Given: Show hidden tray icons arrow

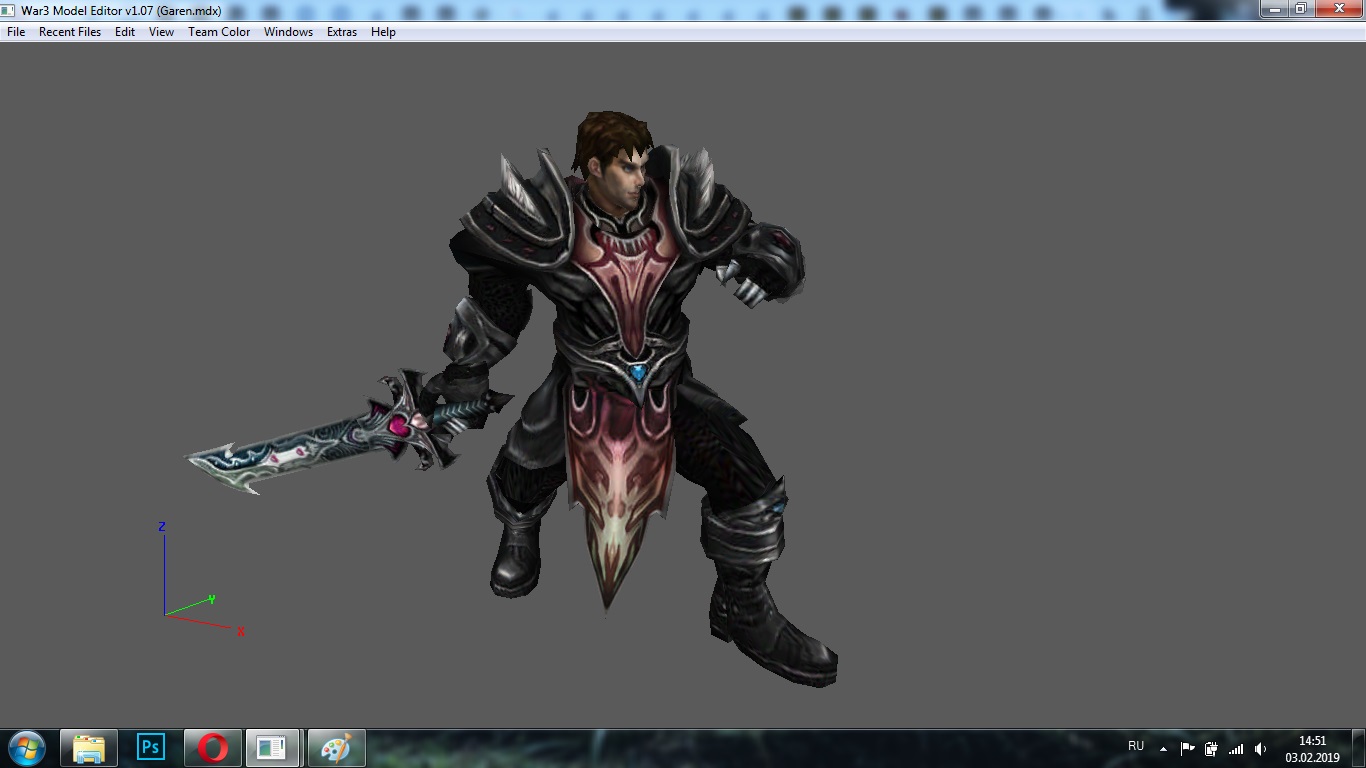Looking at the screenshot, I should click(x=1163, y=749).
